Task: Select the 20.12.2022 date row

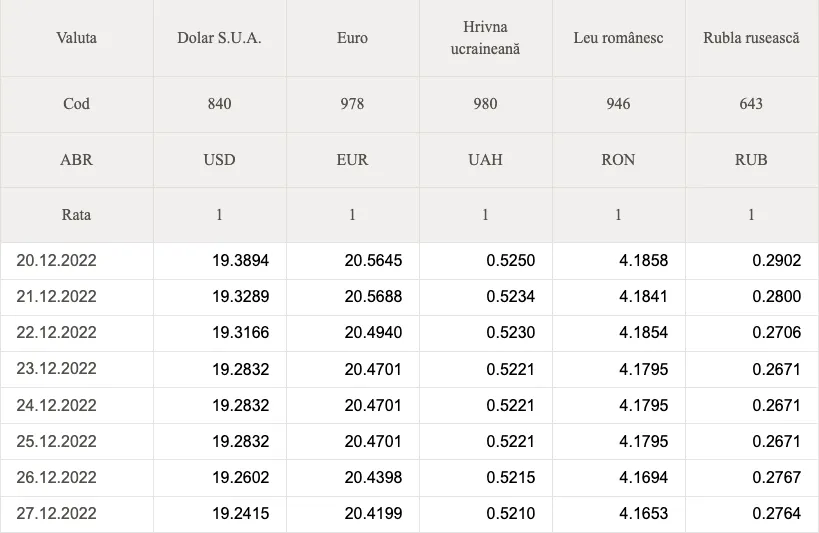Action: coord(410,260)
